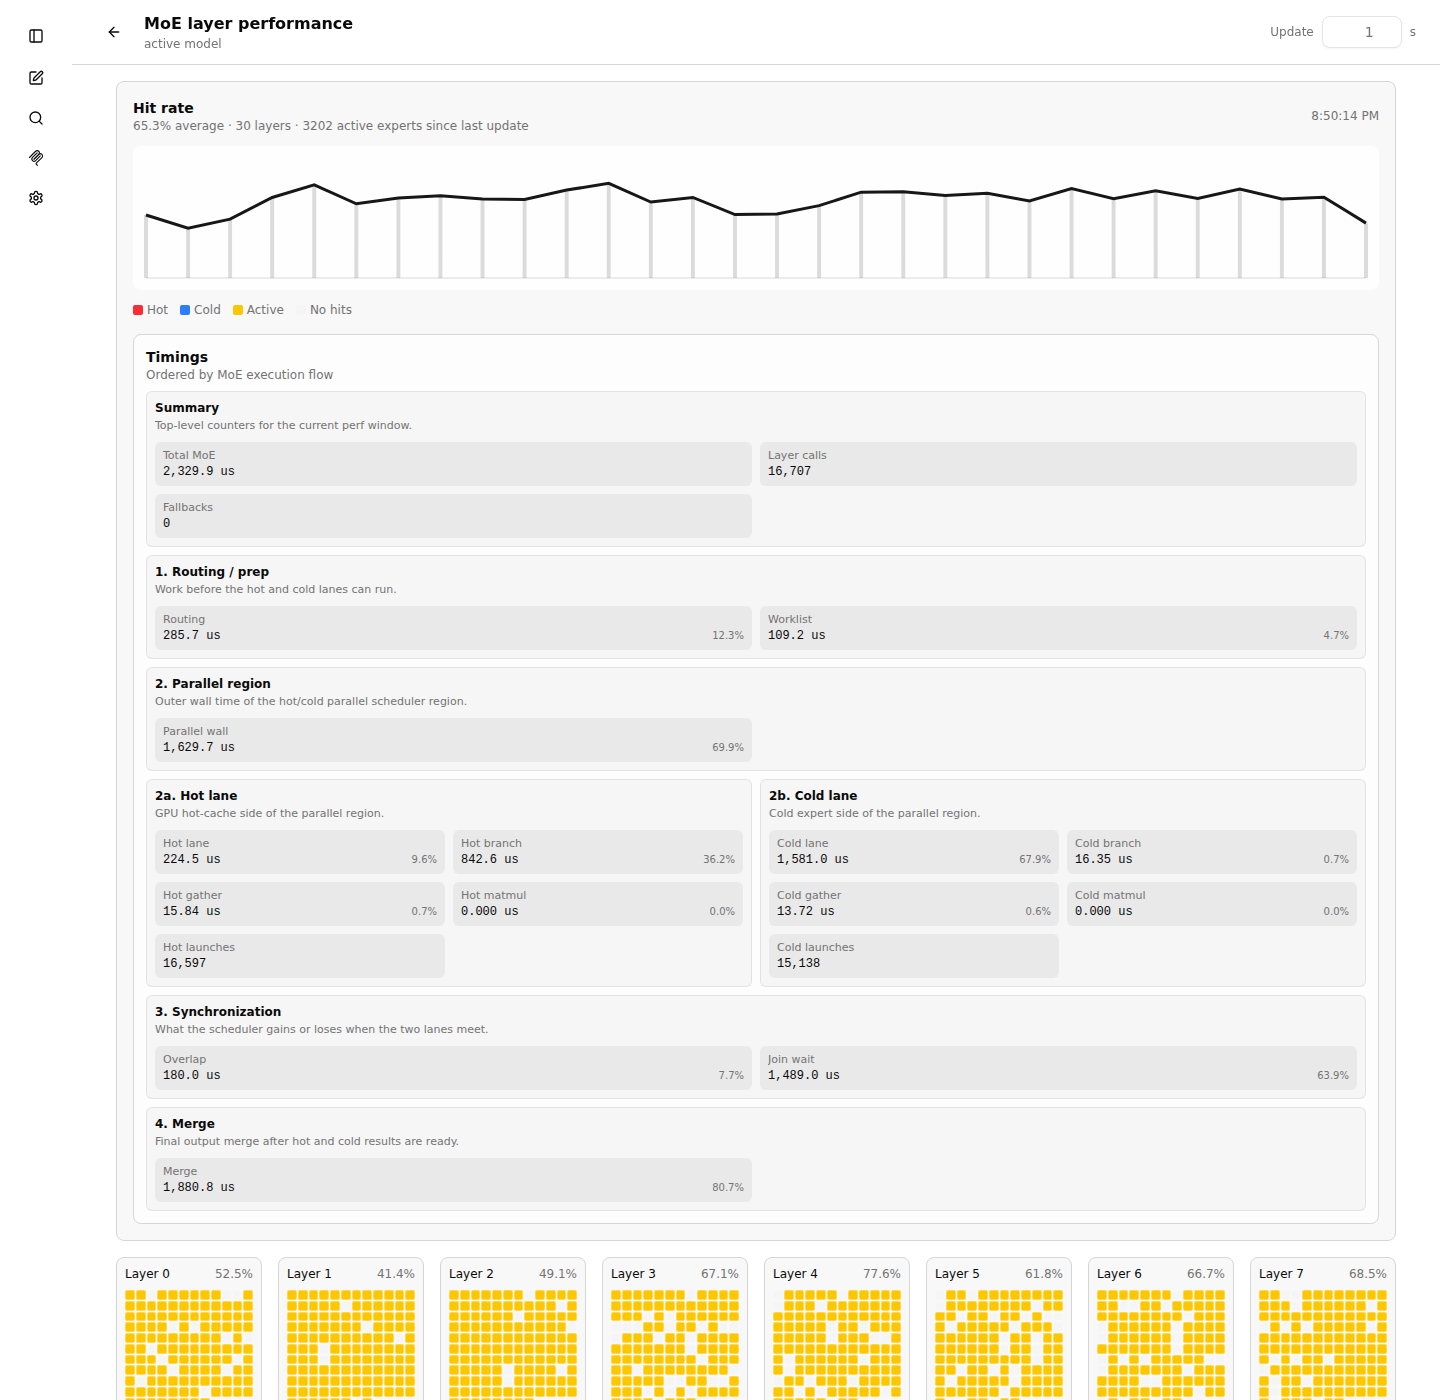Open the Layer 6 heatmap card
This screenshot has width=1440, height=1400.
tap(1161, 1329)
